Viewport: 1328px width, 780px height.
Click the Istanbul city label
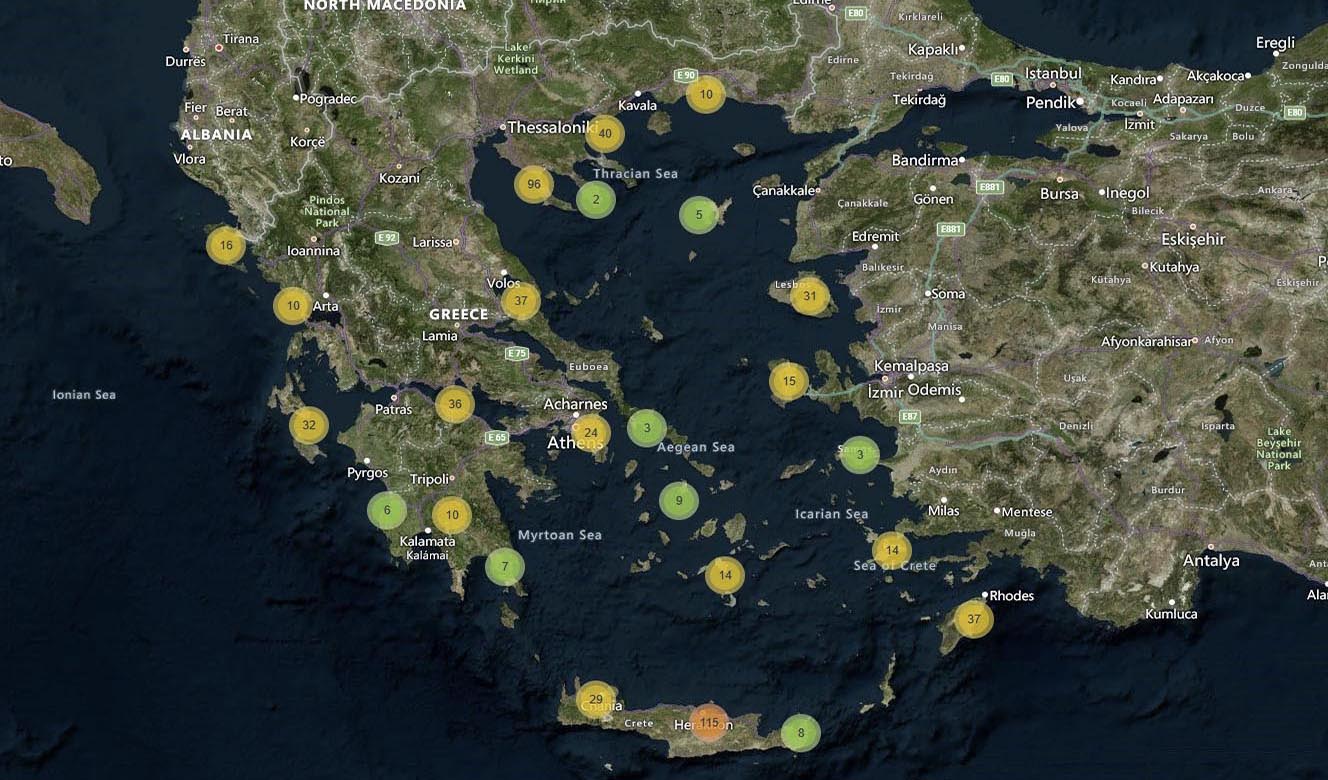click(x=1053, y=74)
